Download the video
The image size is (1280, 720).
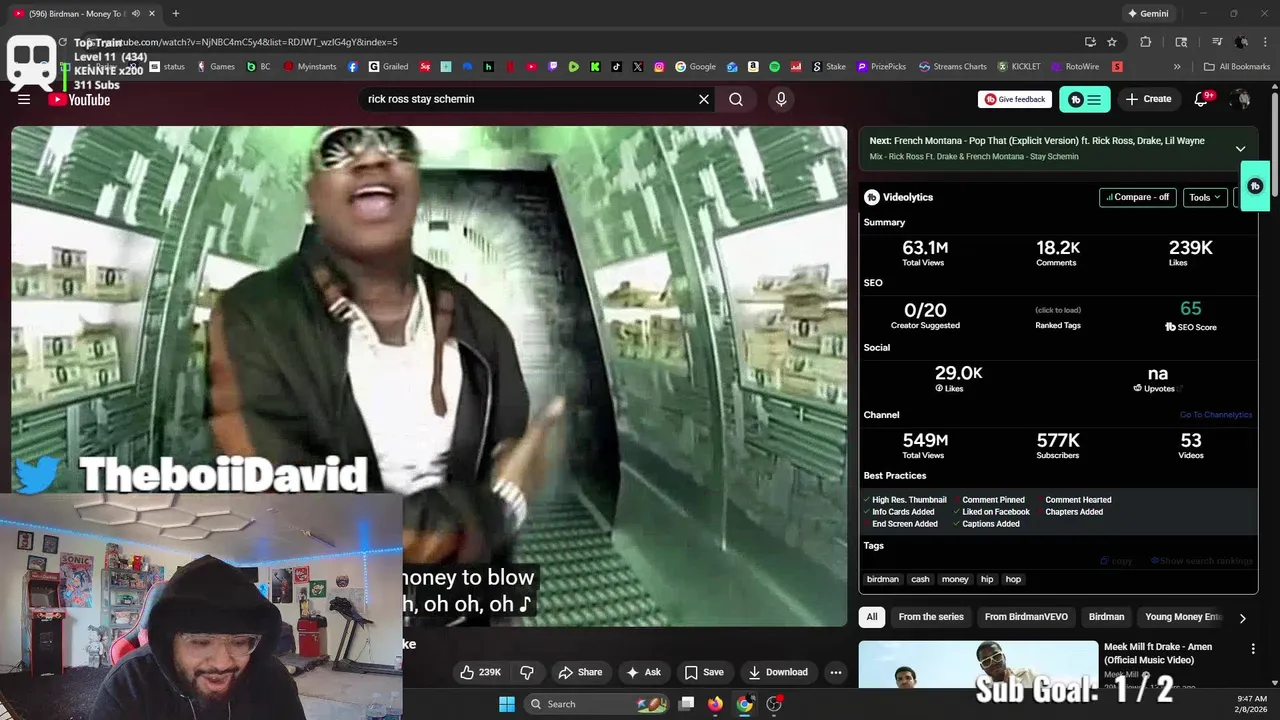point(778,672)
